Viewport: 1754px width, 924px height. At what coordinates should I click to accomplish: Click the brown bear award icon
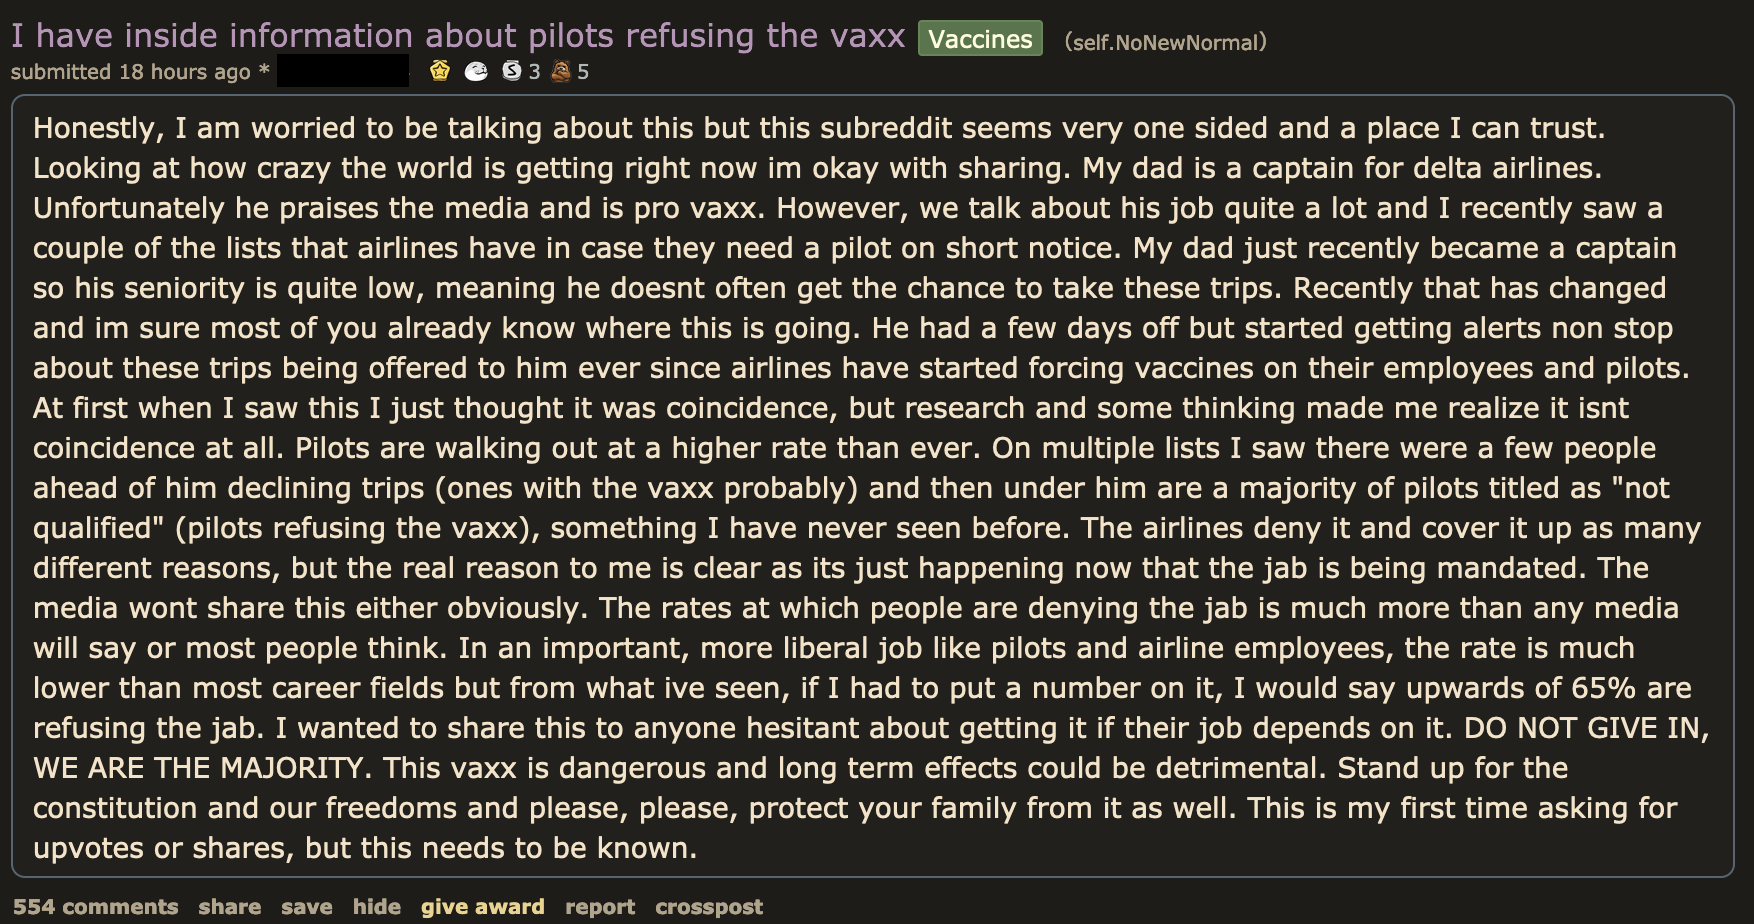[561, 71]
